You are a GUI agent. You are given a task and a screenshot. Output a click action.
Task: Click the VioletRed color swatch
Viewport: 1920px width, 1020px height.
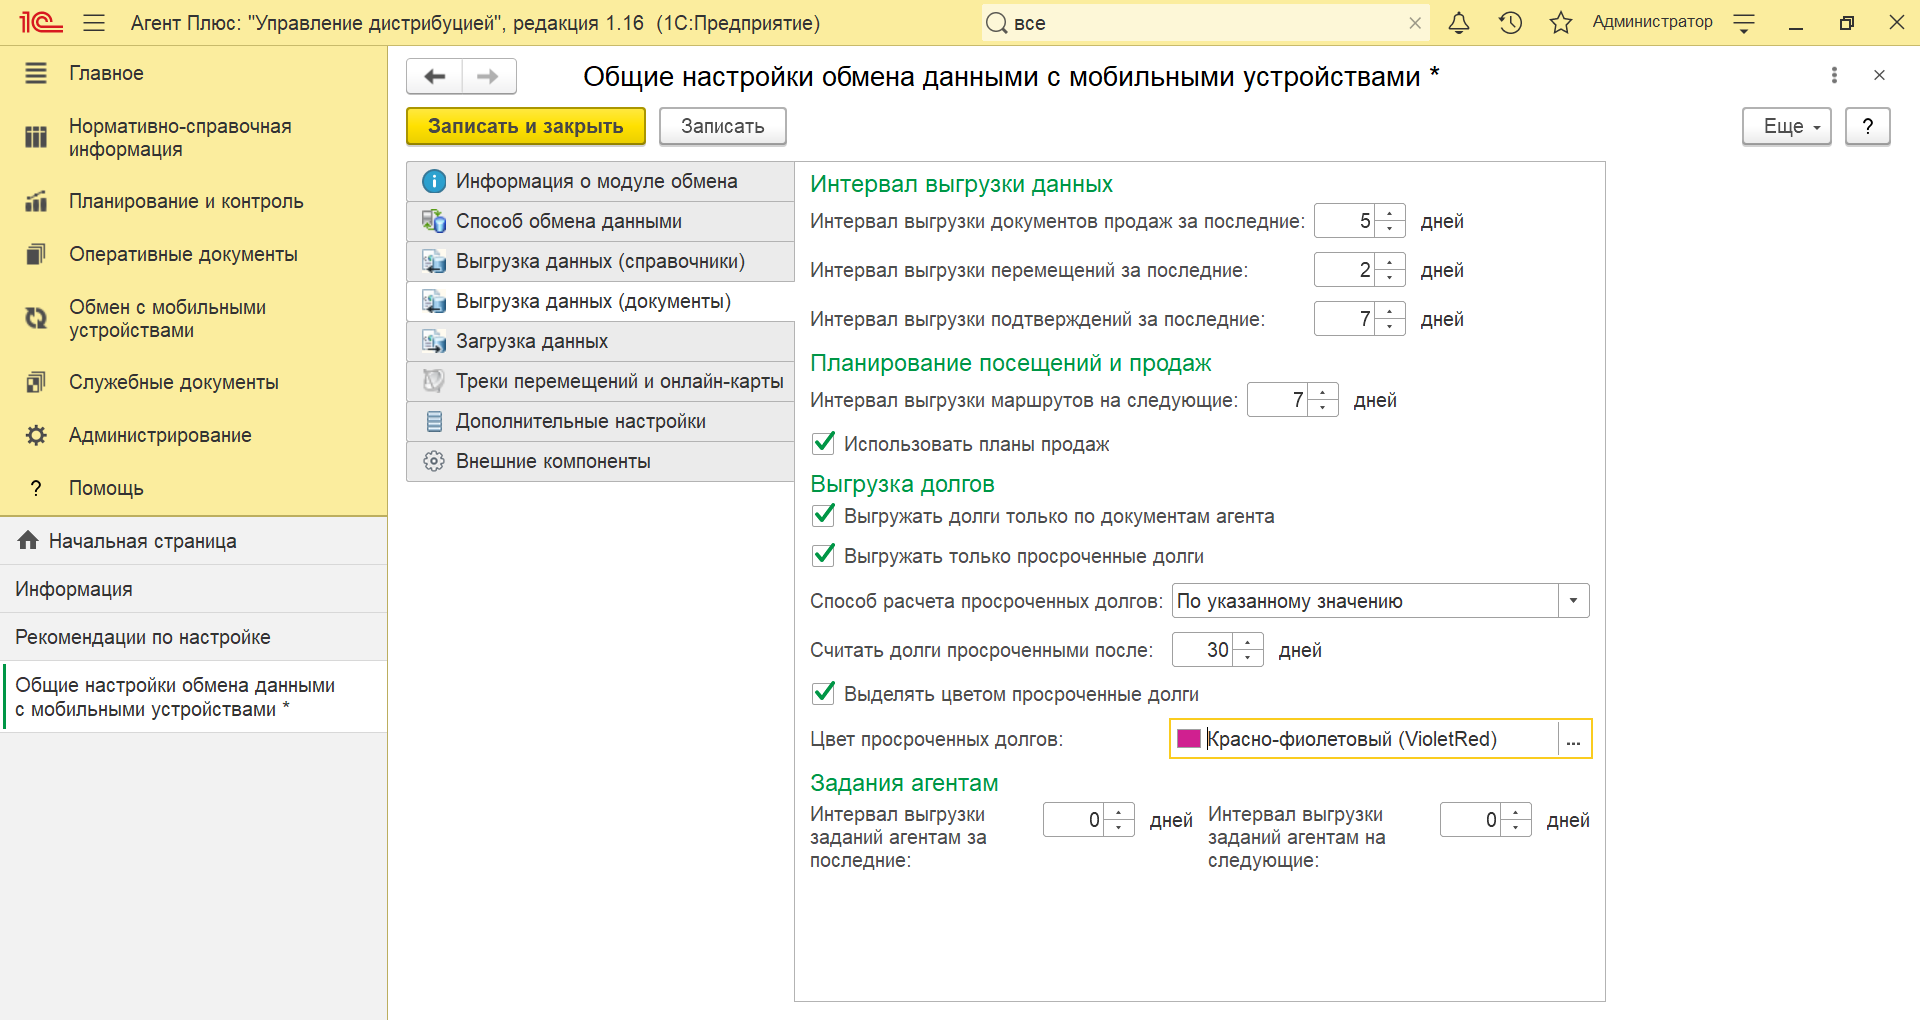click(x=1188, y=739)
